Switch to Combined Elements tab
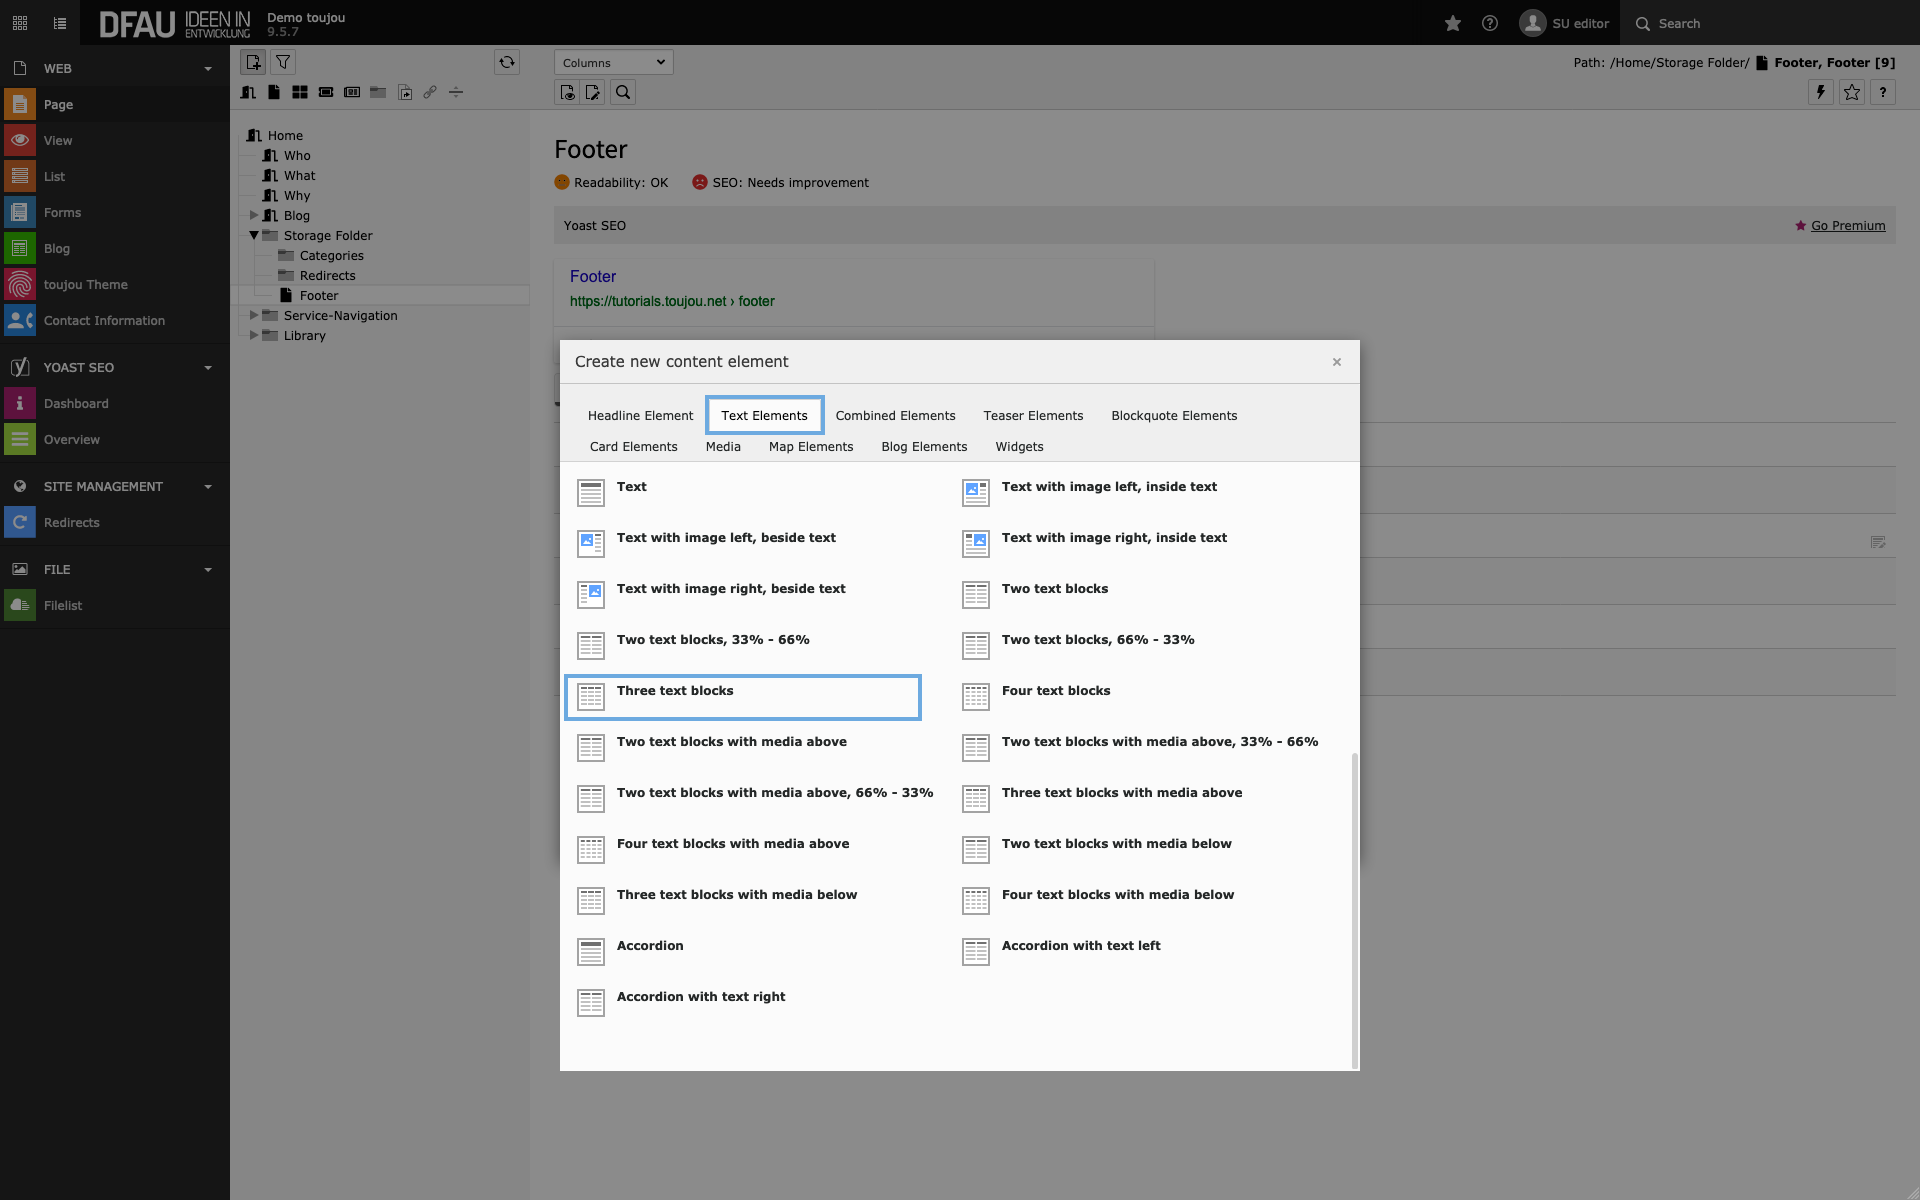The width and height of the screenshot is (1920, 1200). [x=895, y=416]
